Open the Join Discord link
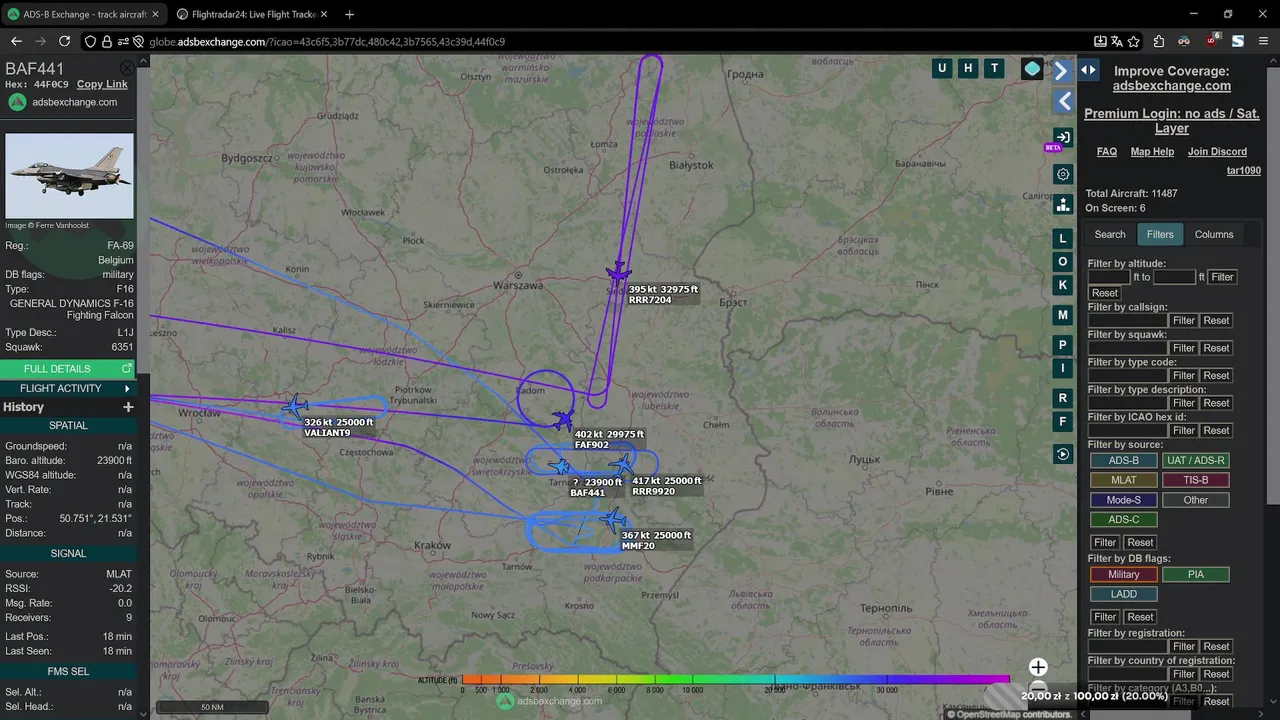Viewport: 1280px width, 720px height. point(1217,152)
